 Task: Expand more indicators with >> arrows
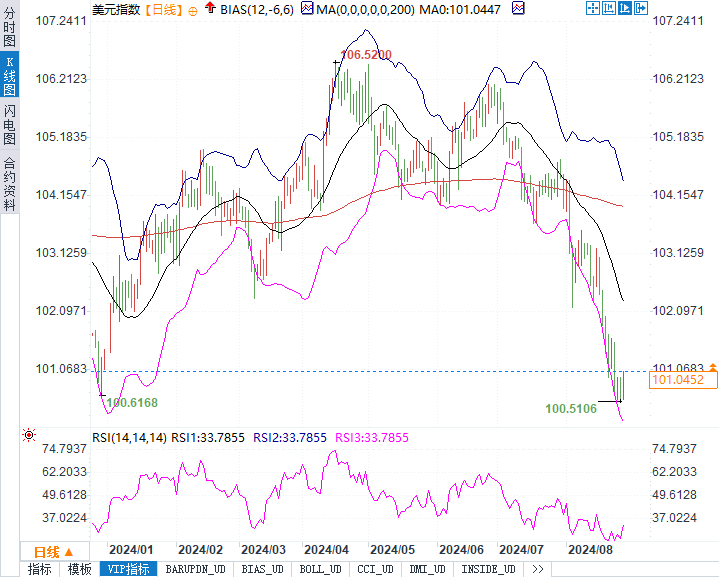point(538,569)
